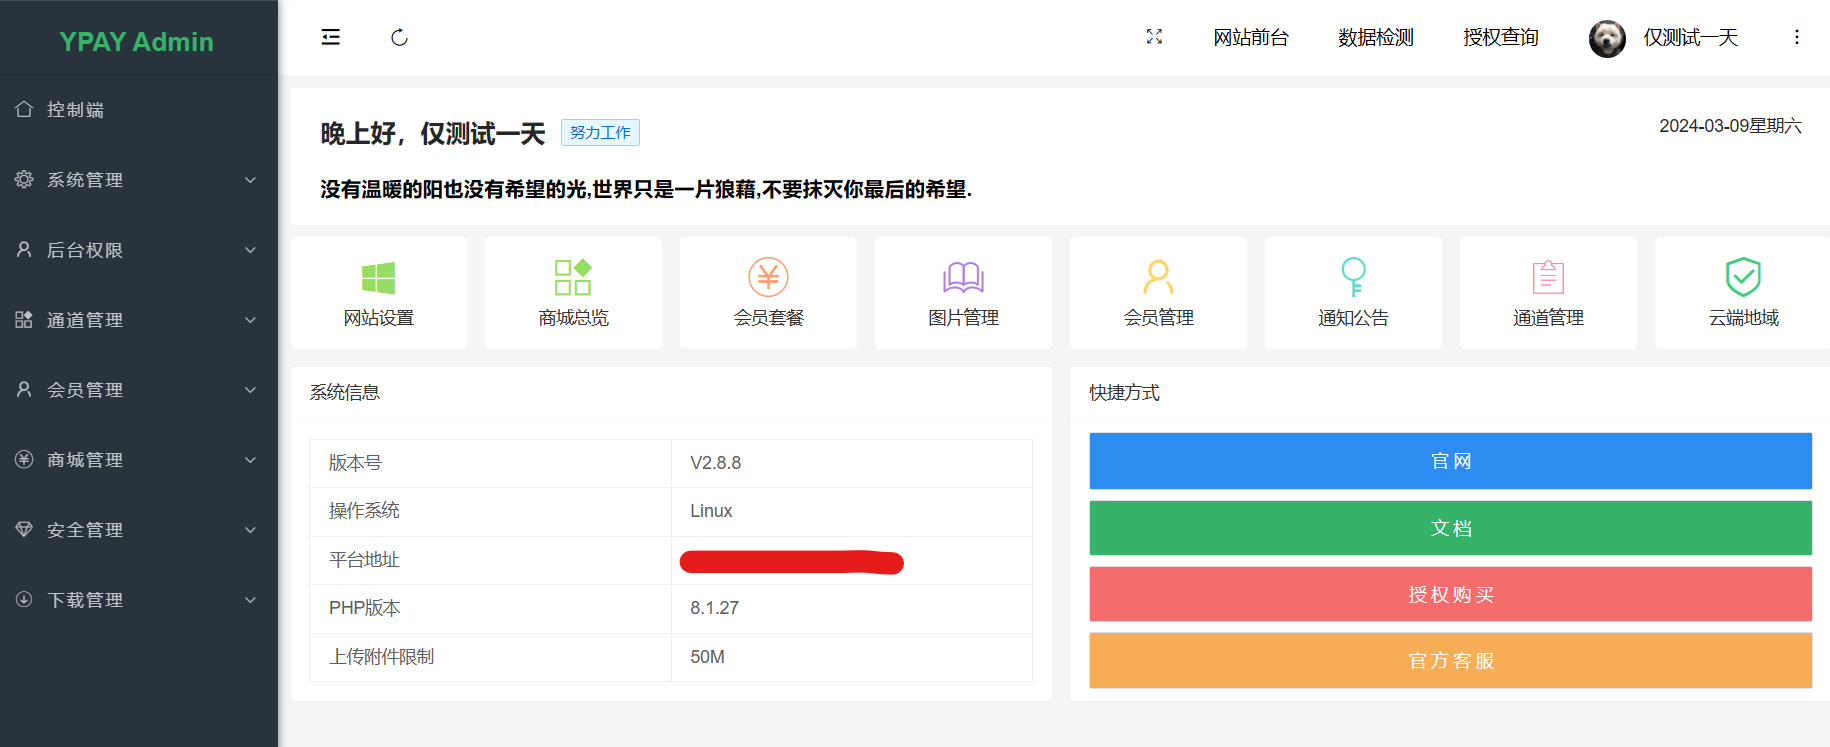Screen dimensions: 1830x747
Task: Open 会员管理 person icon shortcut card
Action: [x=1158, y=293]
